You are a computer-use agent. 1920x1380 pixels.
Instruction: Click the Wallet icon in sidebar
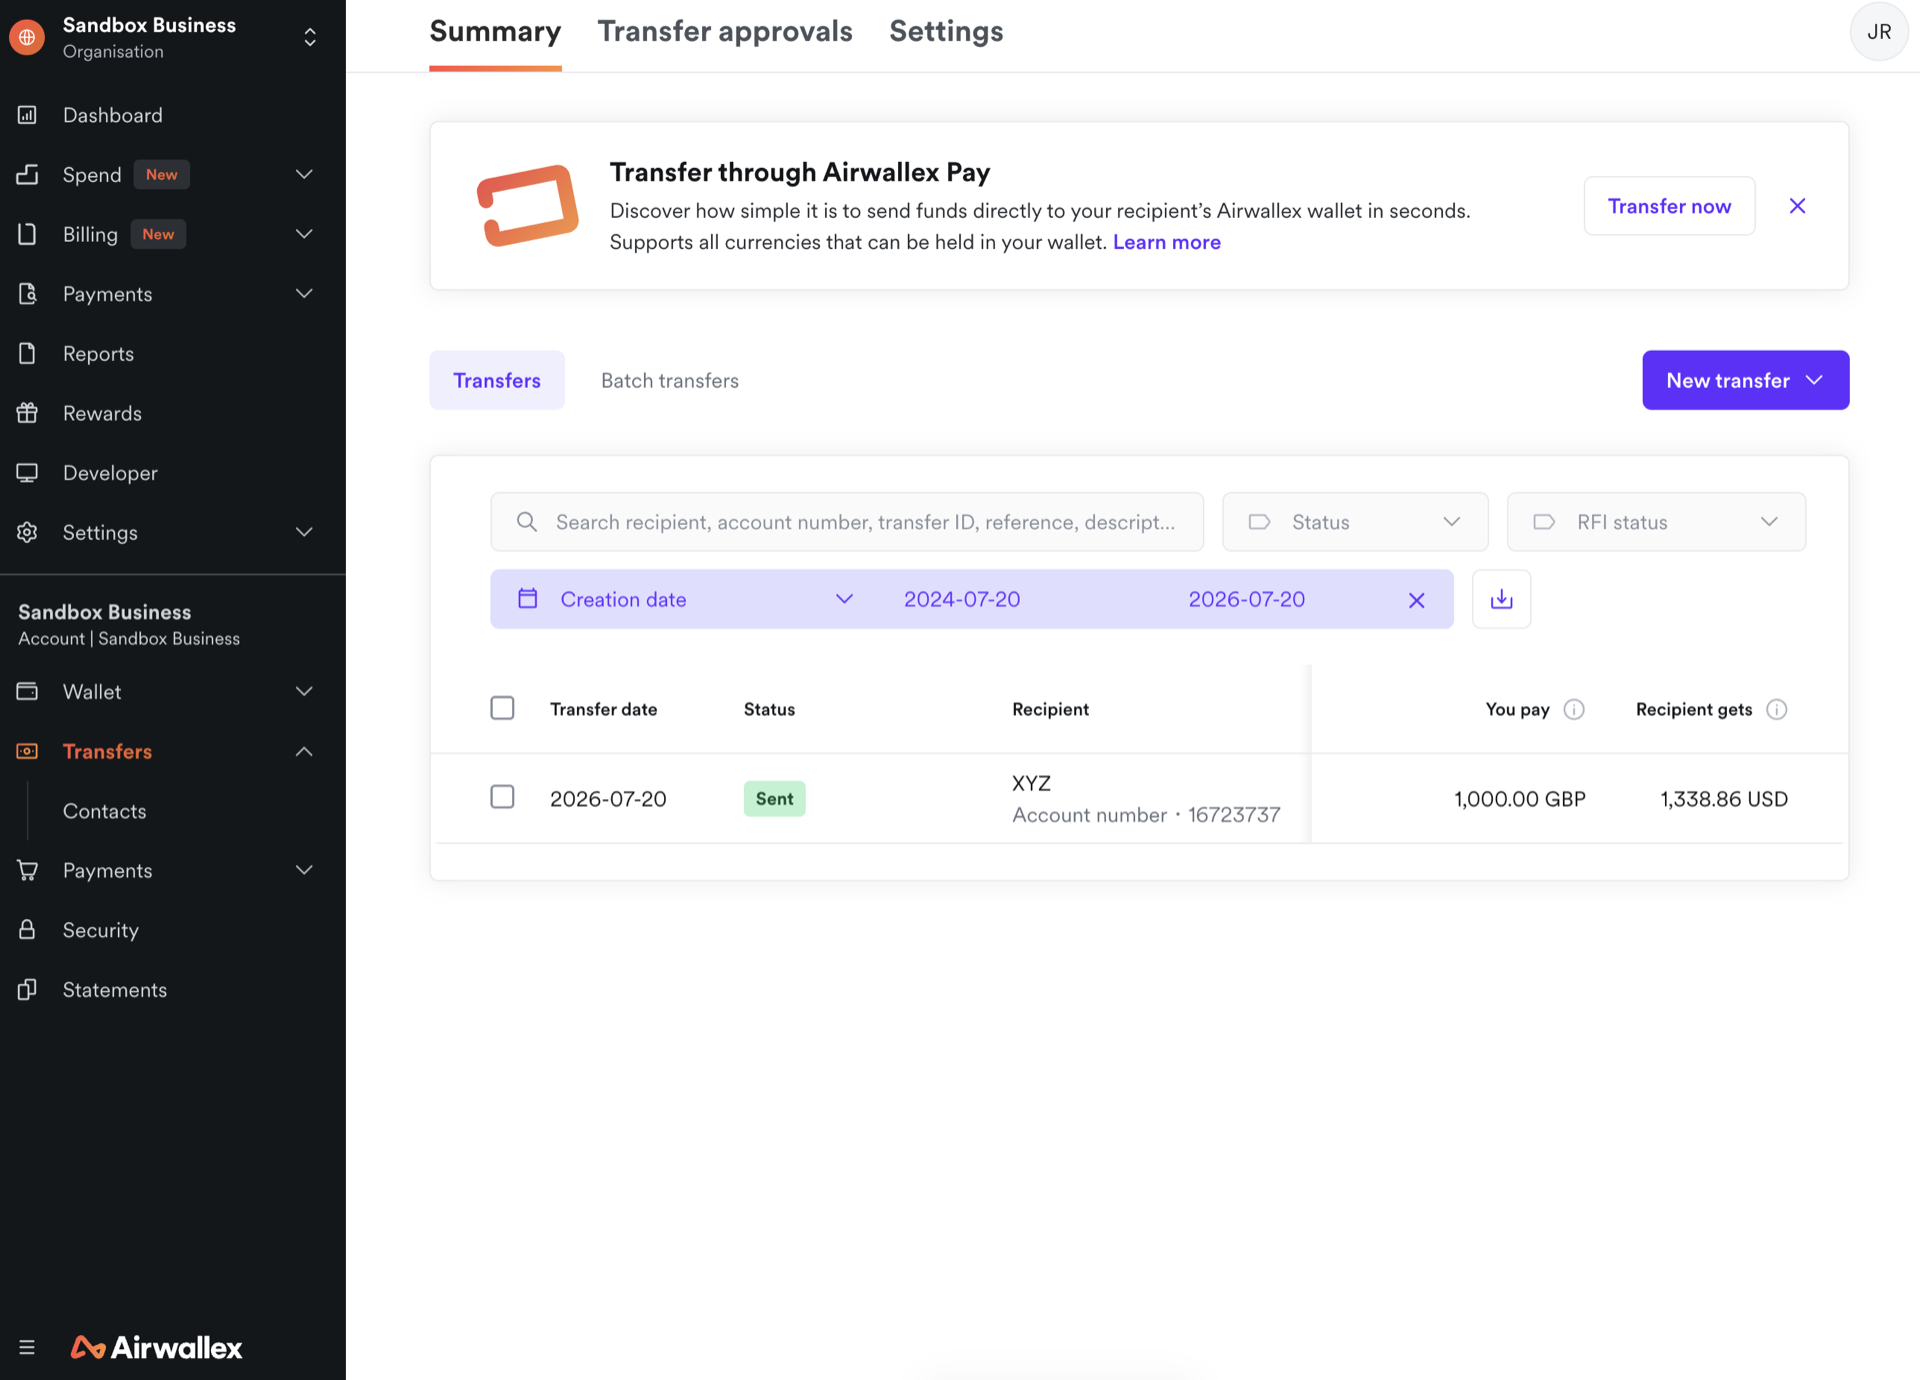[27, 691]
